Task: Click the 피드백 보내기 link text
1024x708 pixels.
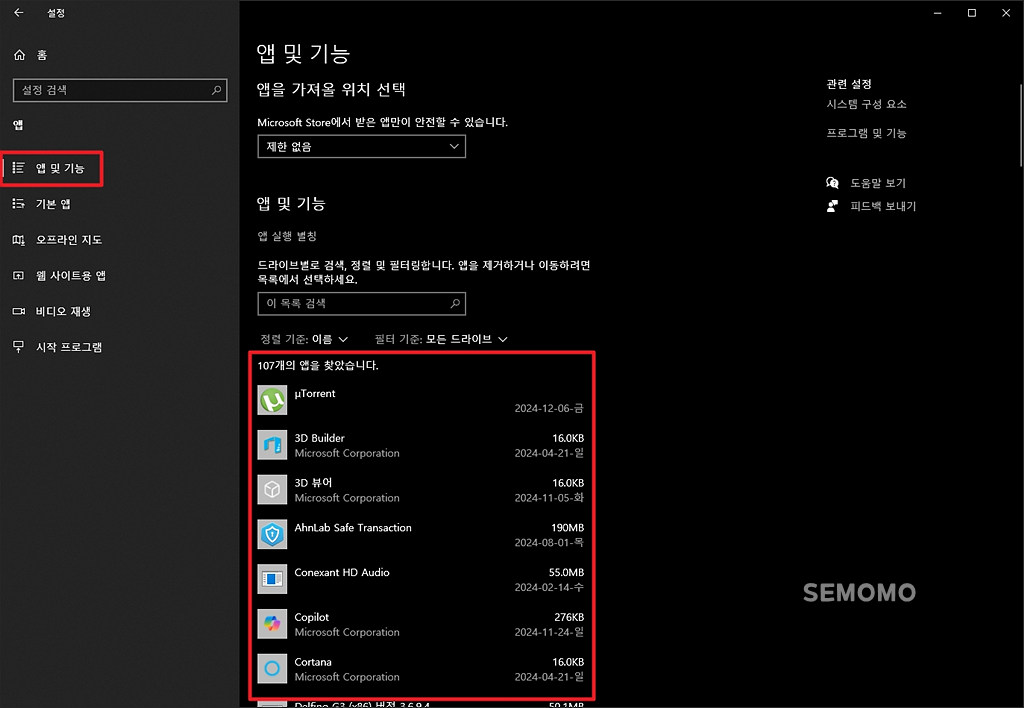Action: coord(883,206)
